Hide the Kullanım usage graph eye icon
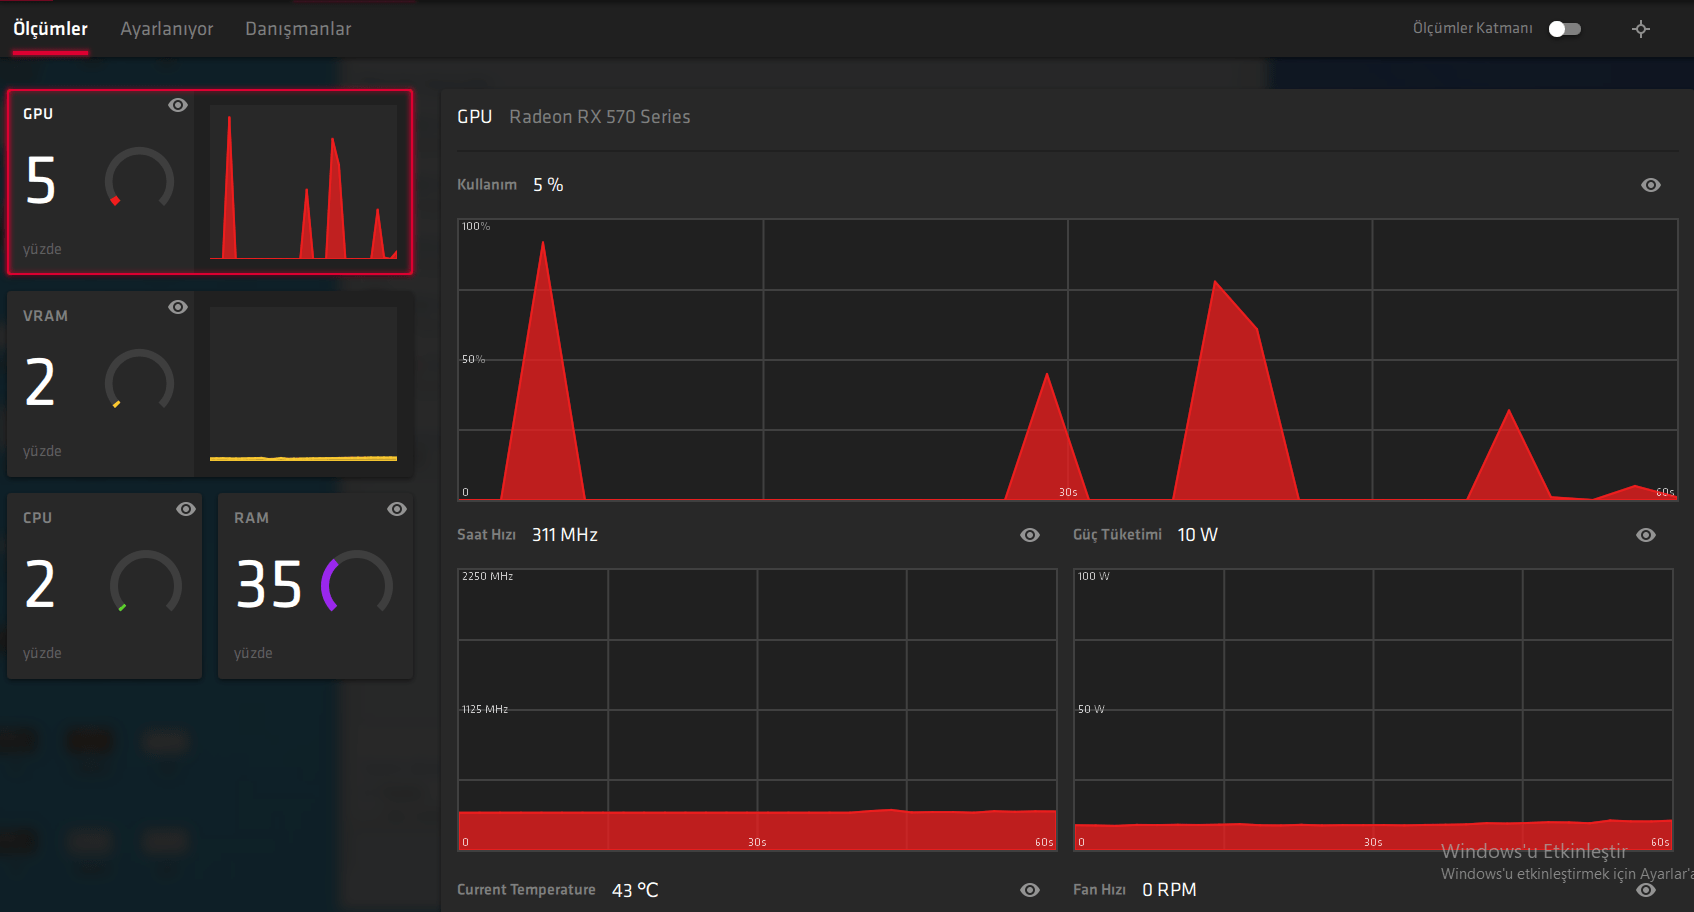 (x=1651, y=185)
